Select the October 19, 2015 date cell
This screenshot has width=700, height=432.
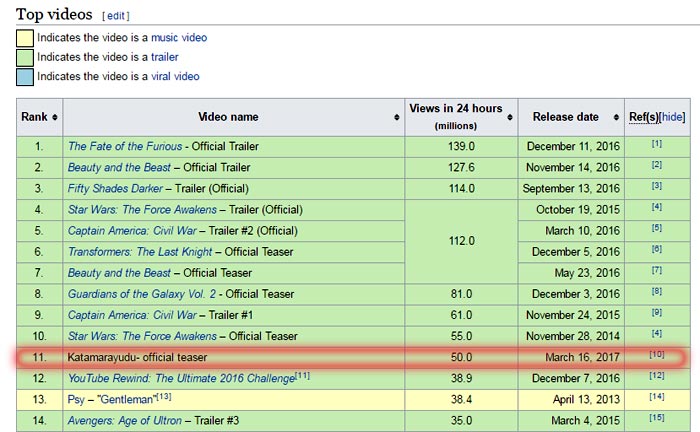tap(571, 209)
